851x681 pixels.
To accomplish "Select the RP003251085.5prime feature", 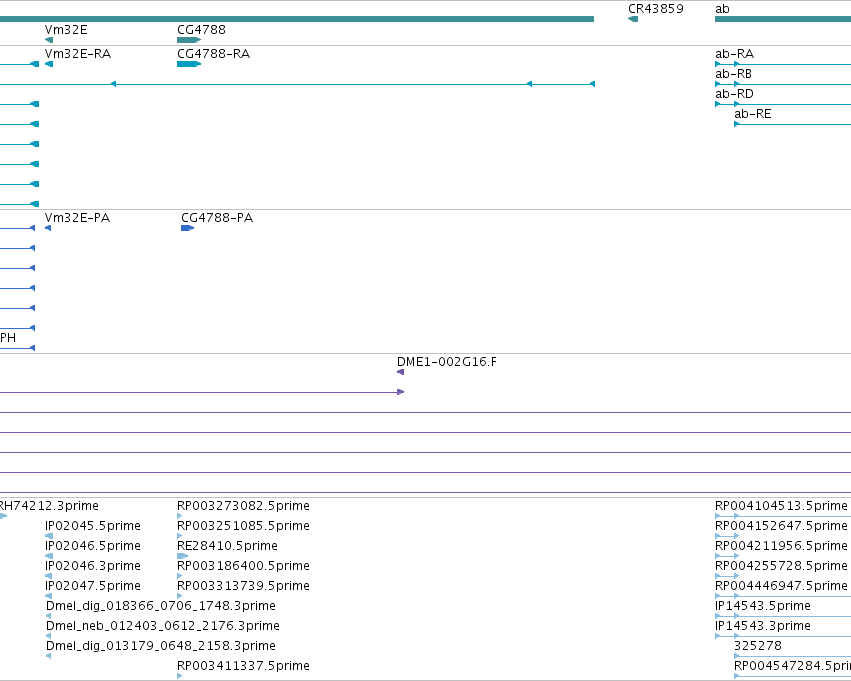I will pos(243,526).
